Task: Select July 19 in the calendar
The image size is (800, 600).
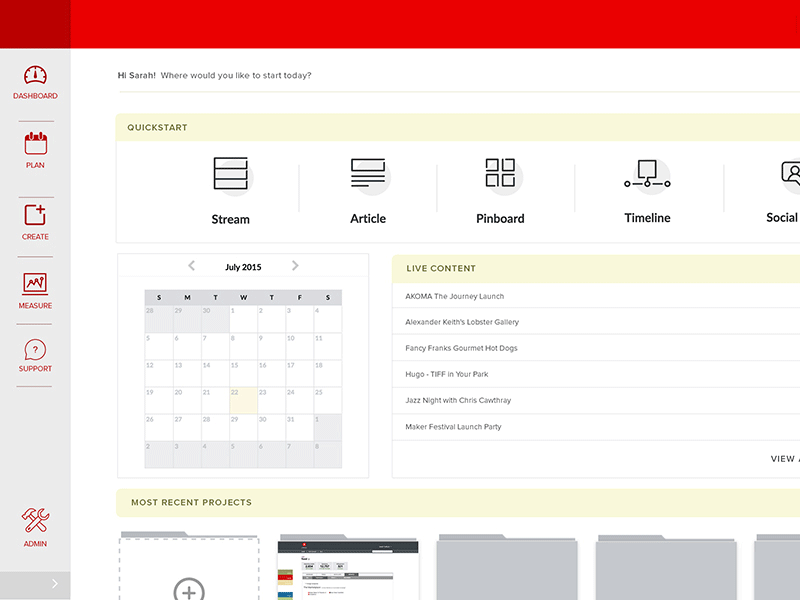Action: click(159, 400)
